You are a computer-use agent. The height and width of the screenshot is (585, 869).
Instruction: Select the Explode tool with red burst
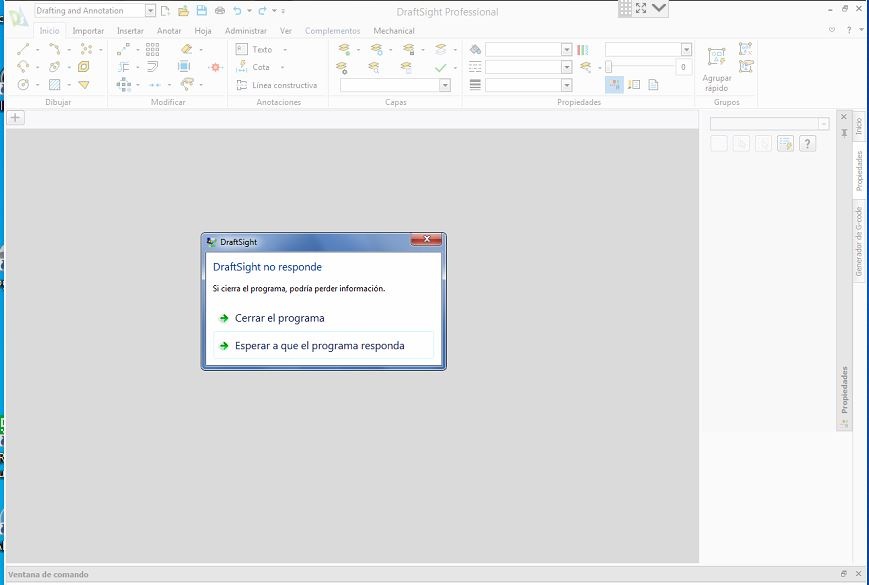pos(216,67)
